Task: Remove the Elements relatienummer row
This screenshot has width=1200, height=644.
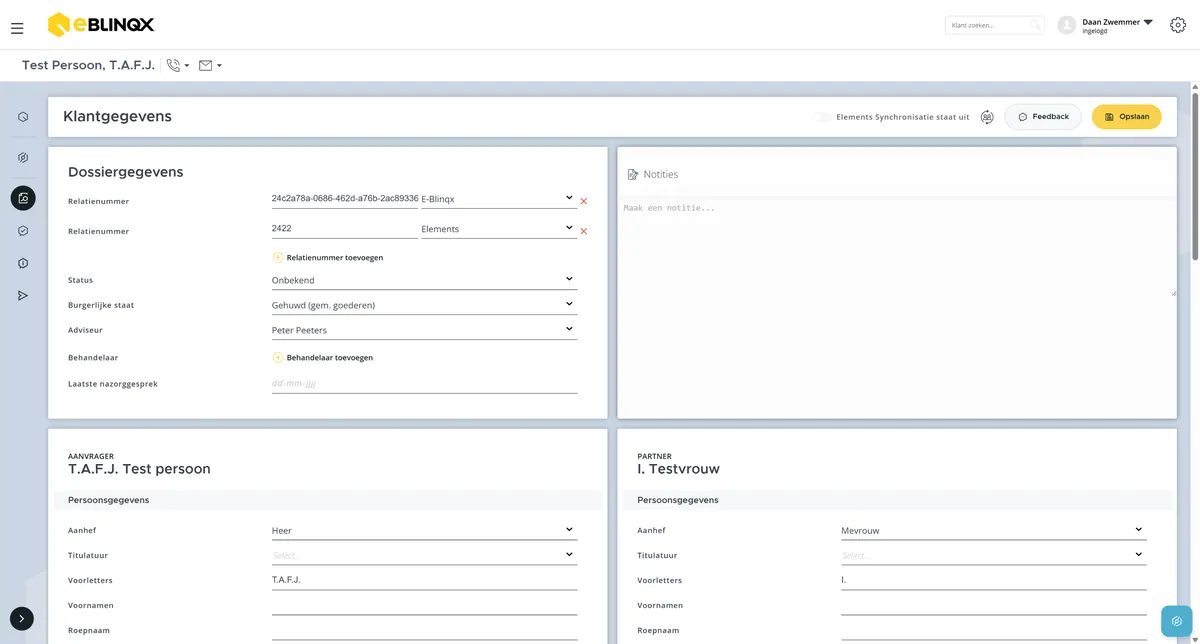Action: click(584, 231)
